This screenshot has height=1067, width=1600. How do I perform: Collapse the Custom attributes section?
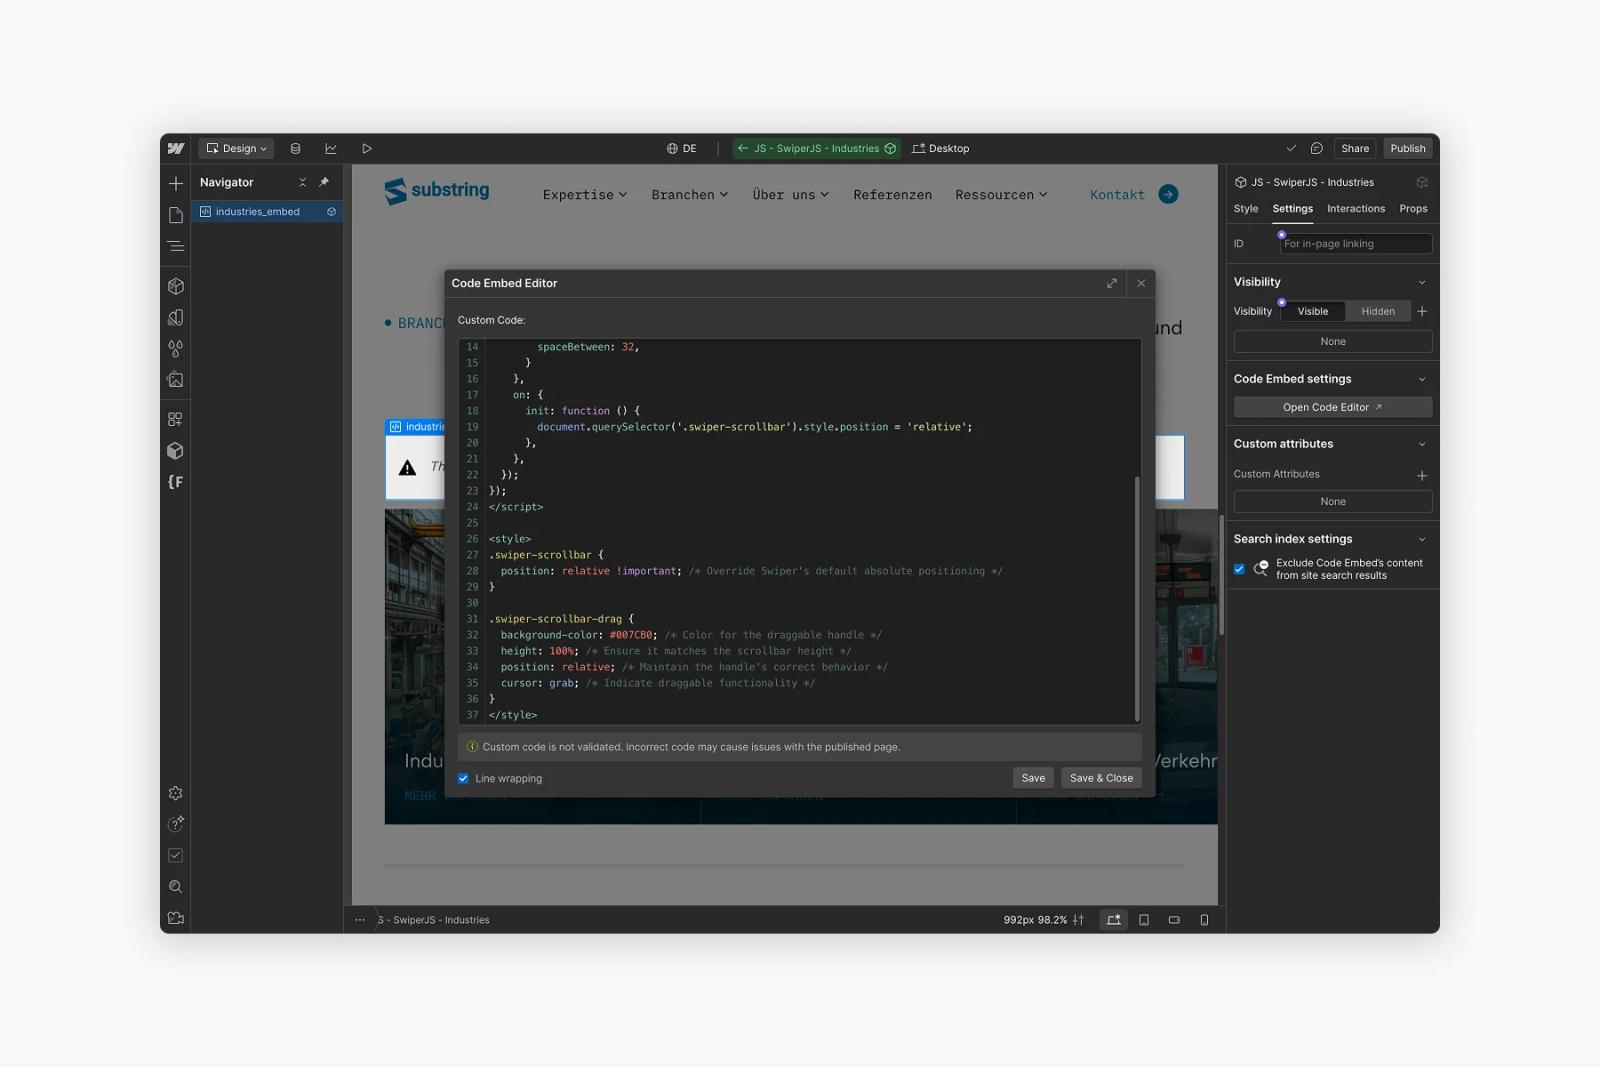coord(1422,444)
